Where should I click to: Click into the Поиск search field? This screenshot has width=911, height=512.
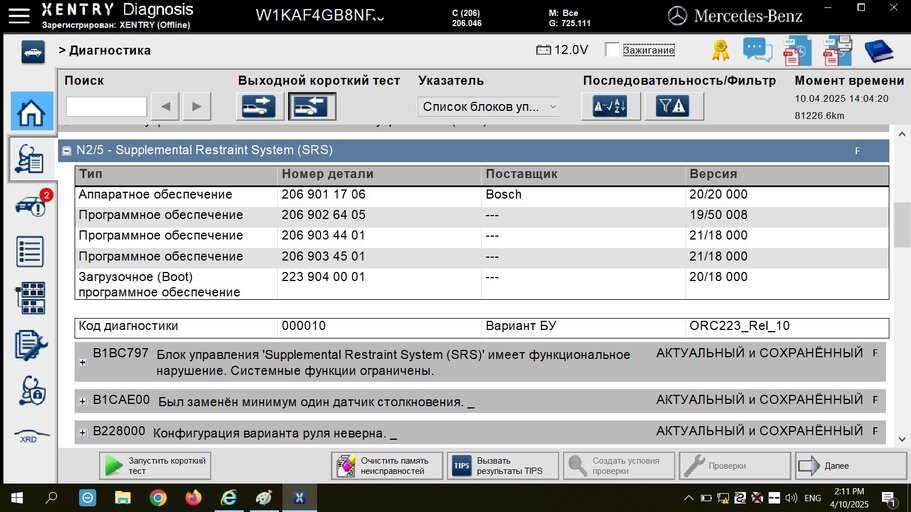click(106, 107)
